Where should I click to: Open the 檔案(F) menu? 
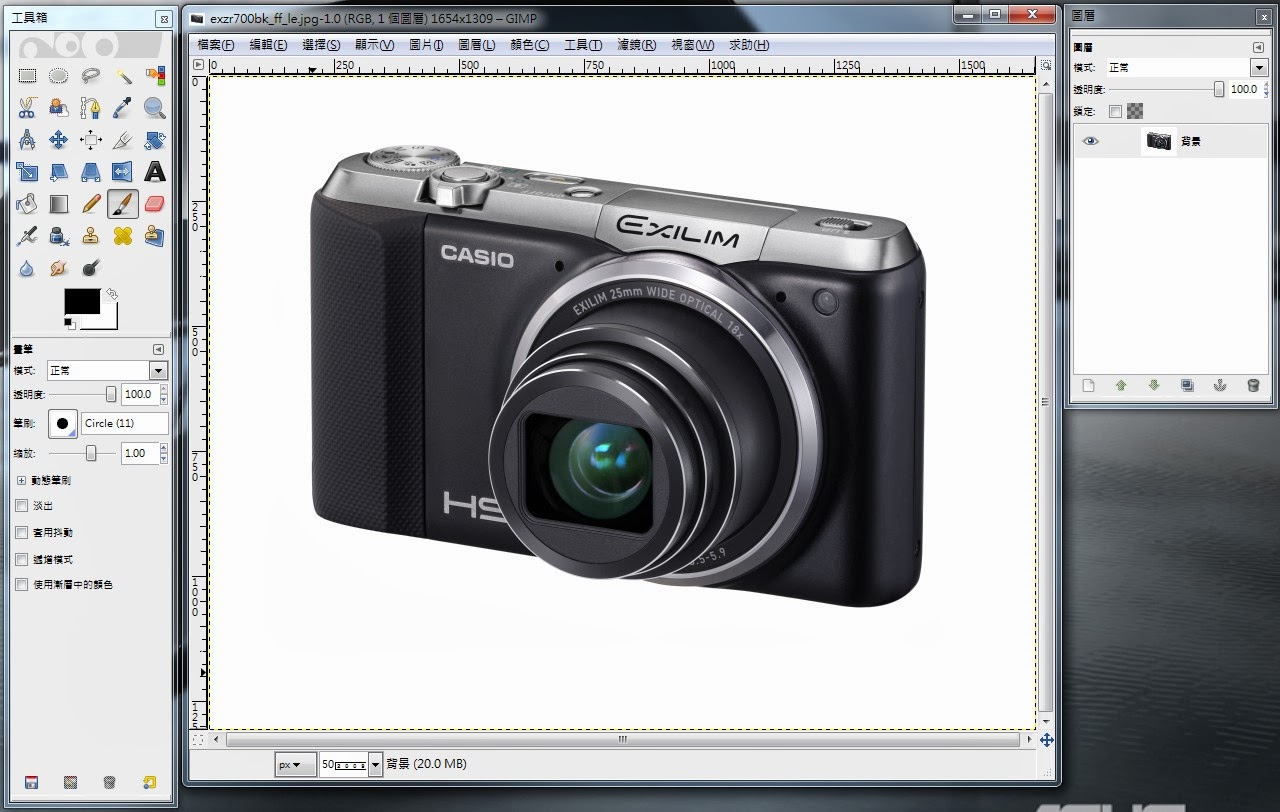[216, 45]
